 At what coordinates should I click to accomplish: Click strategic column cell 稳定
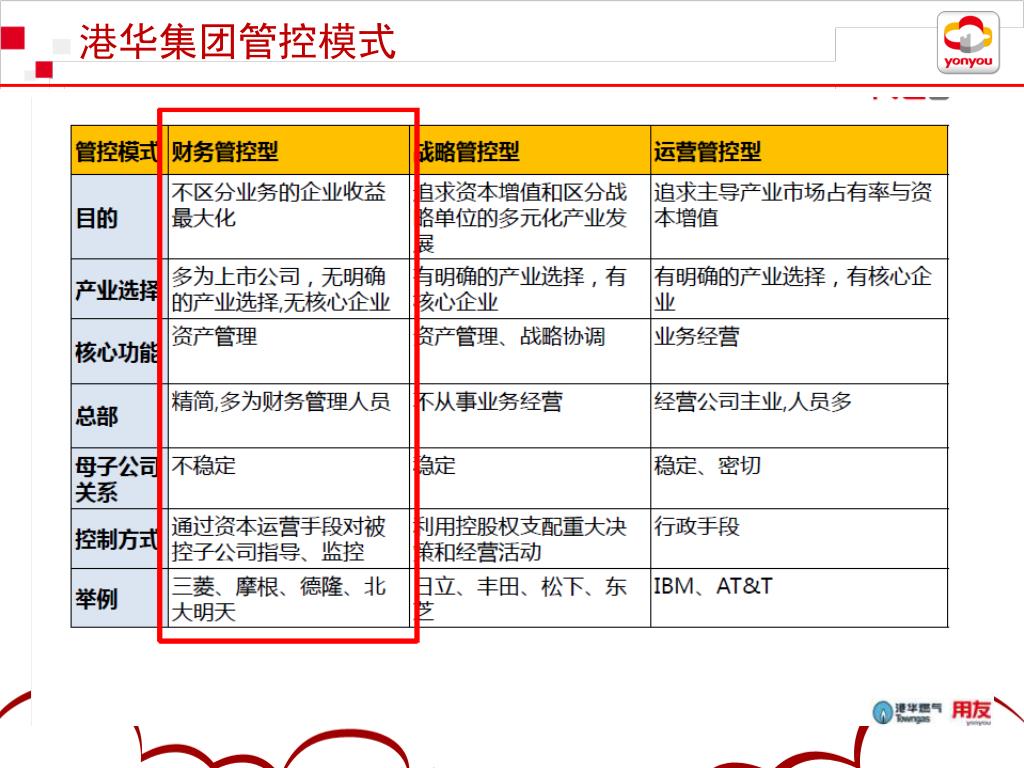[x=530, y=479]
